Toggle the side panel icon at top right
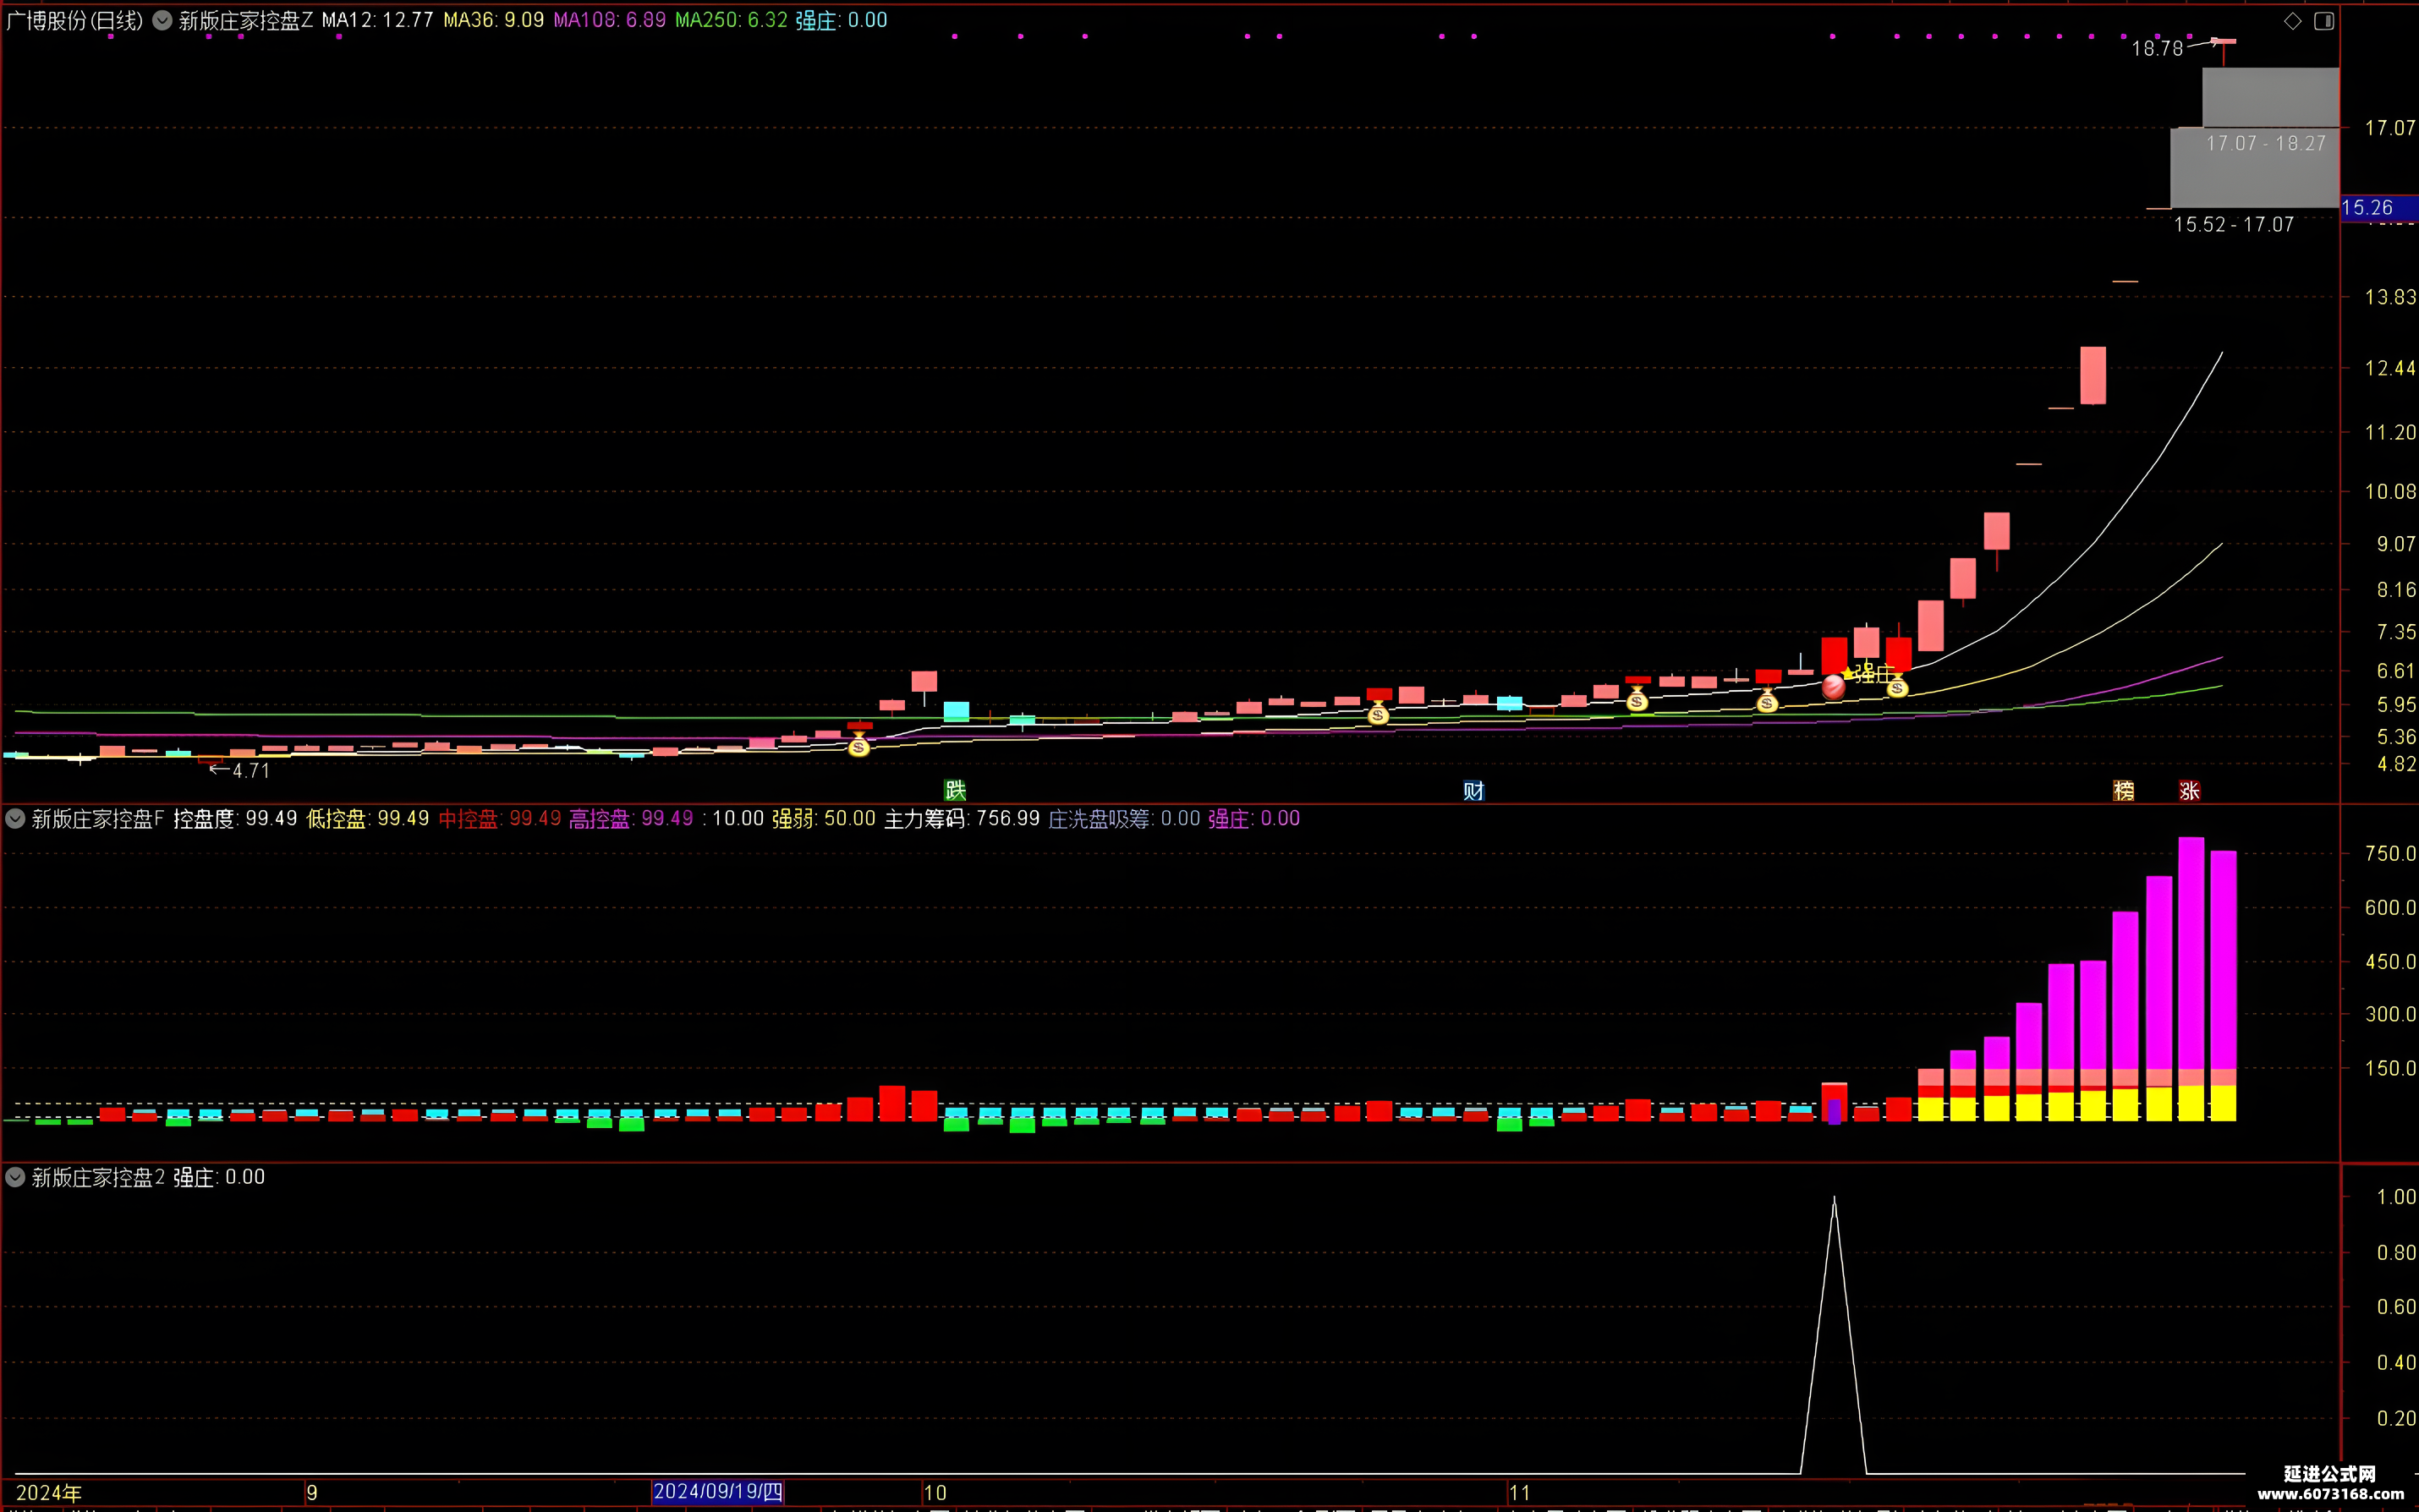The height and width of the screenshot is (1512, 2419). [x=2324, y=21]
